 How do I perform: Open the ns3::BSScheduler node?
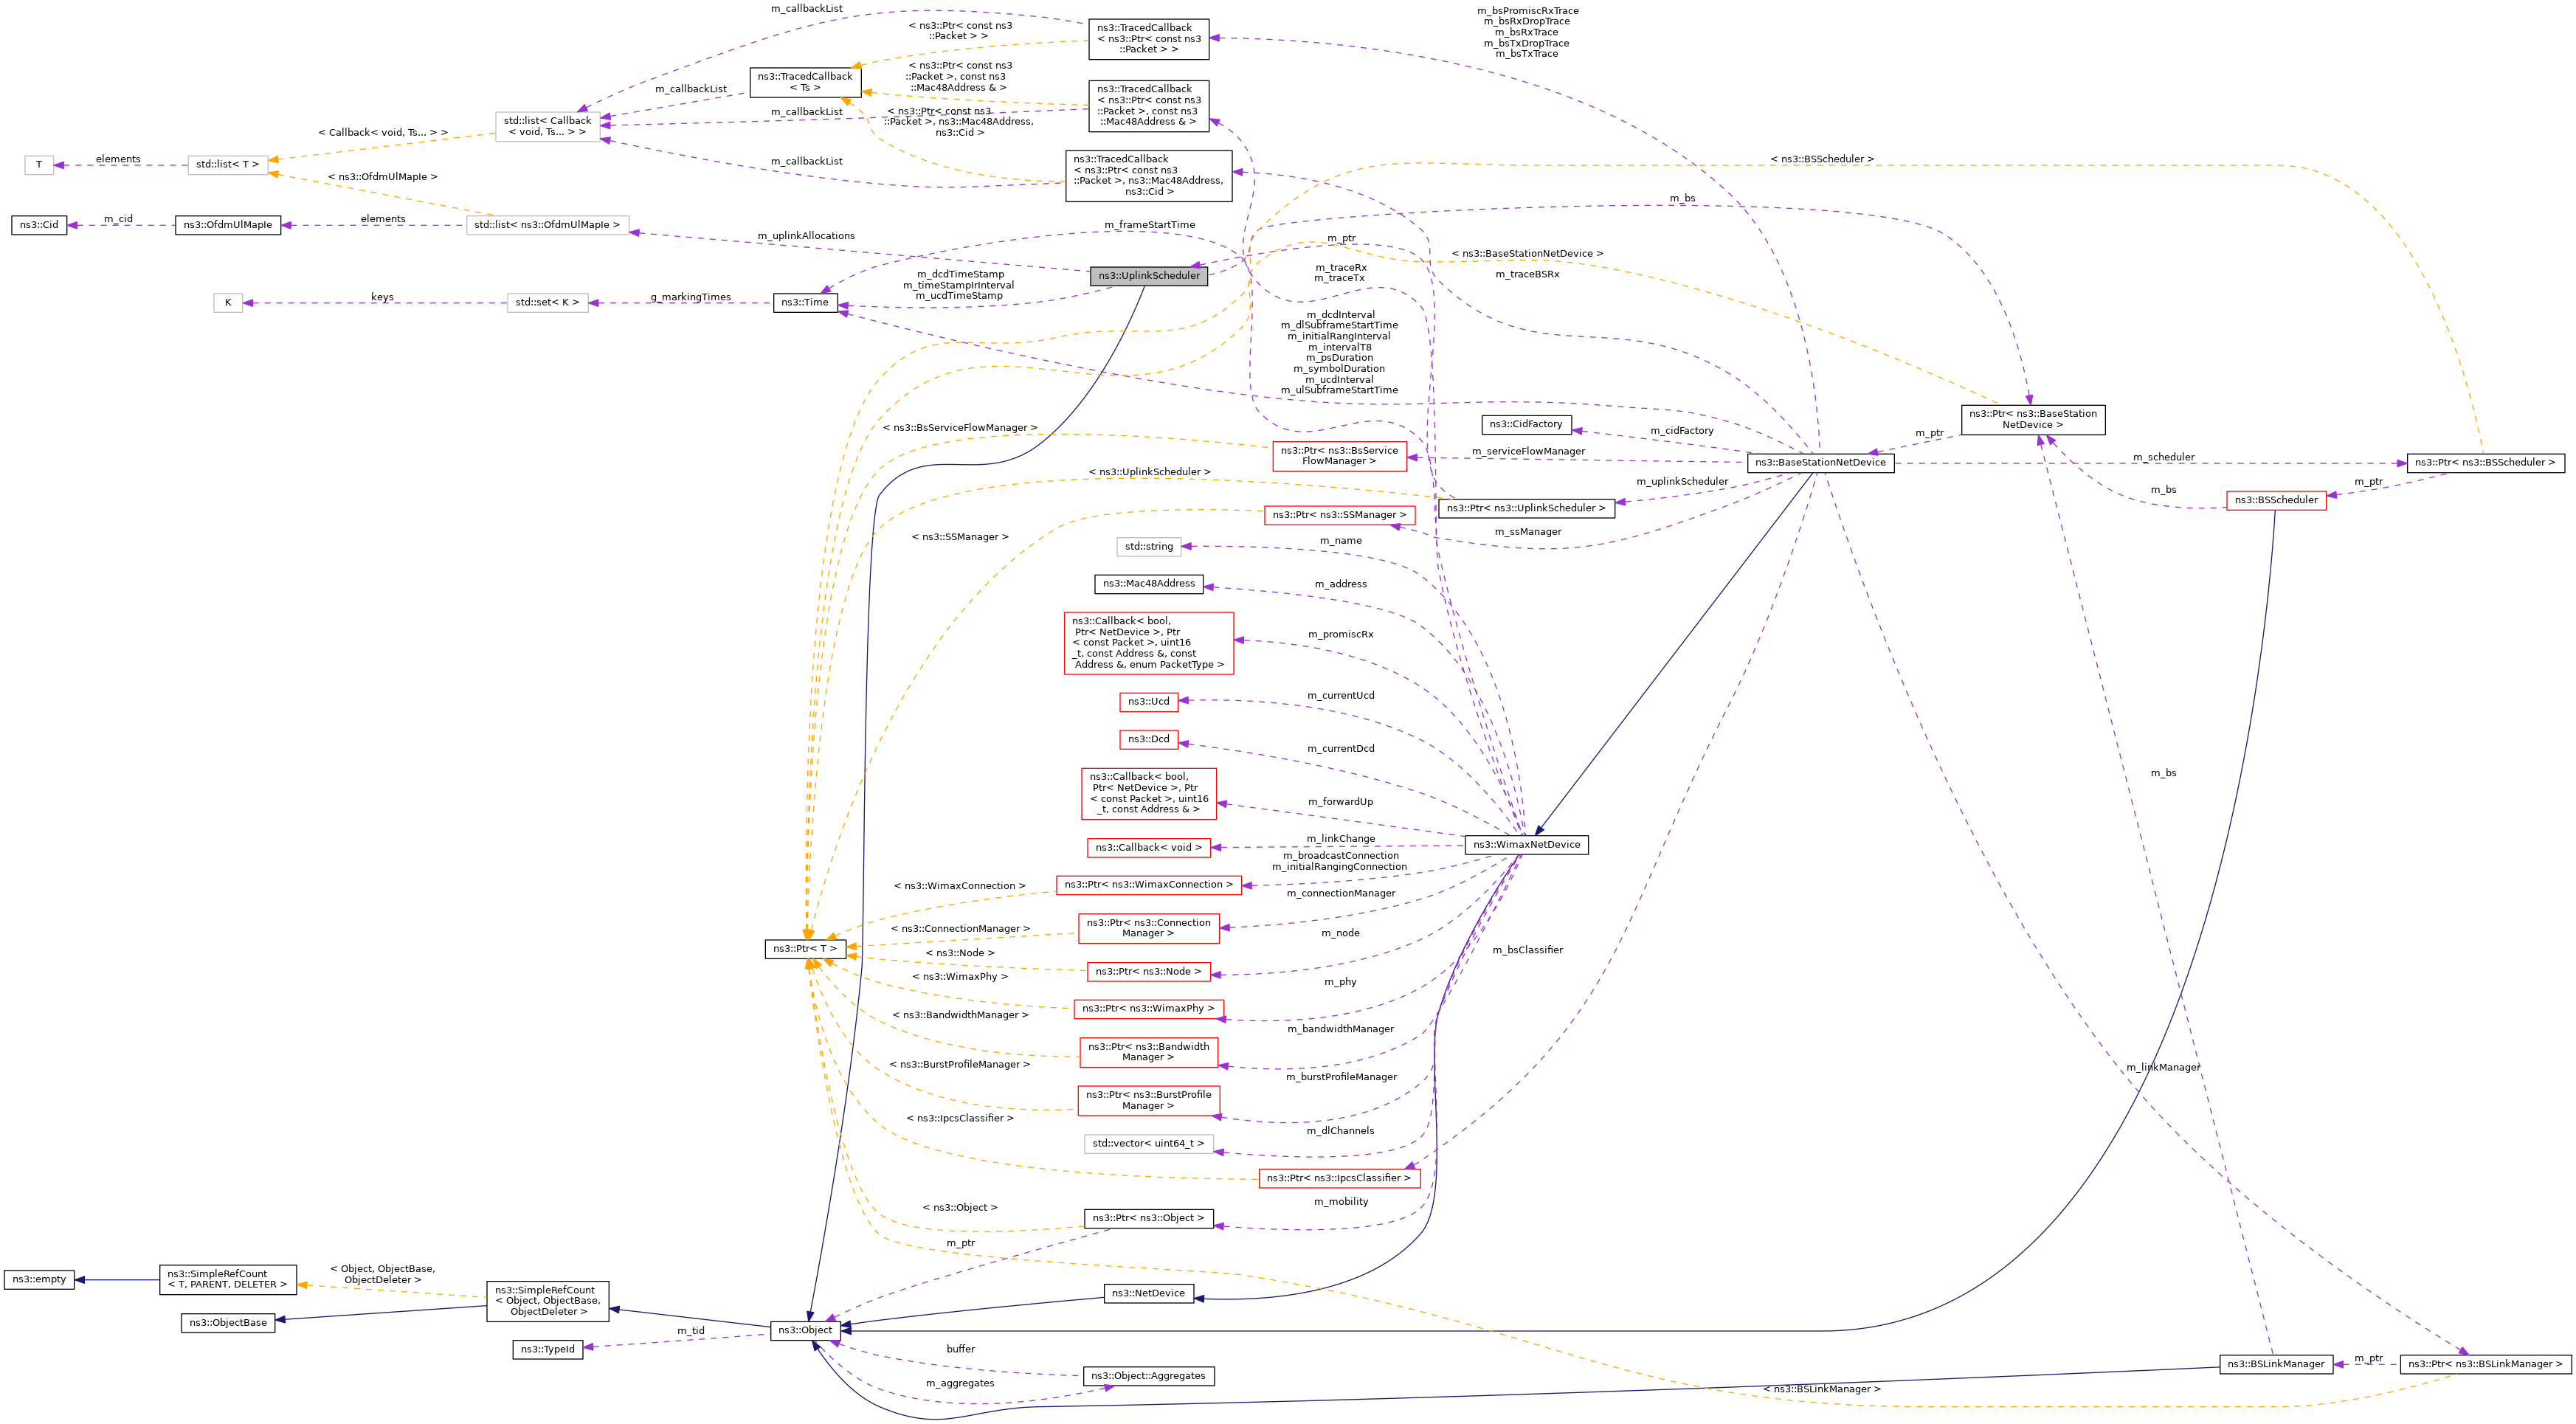click(2276, 500)
